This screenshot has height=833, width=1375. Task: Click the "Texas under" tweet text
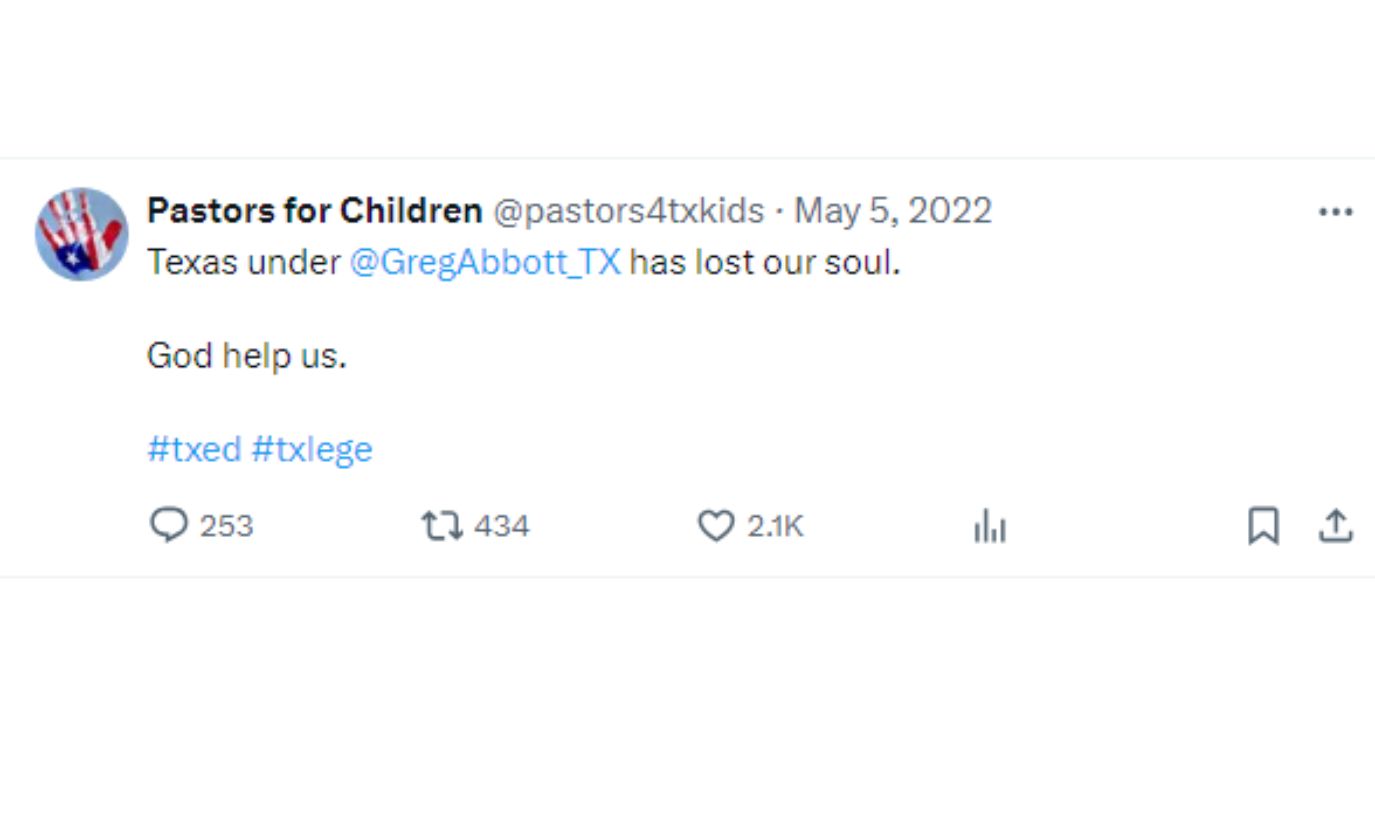click(x=243, y=263)
